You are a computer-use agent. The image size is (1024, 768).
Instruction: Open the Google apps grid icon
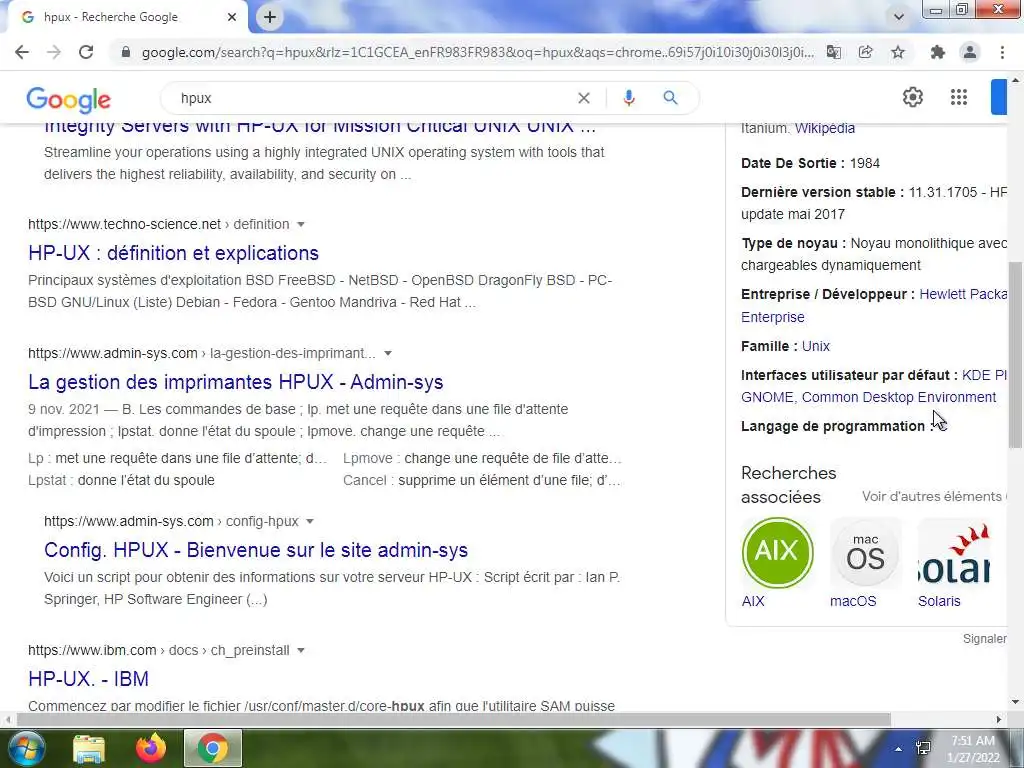959,97
